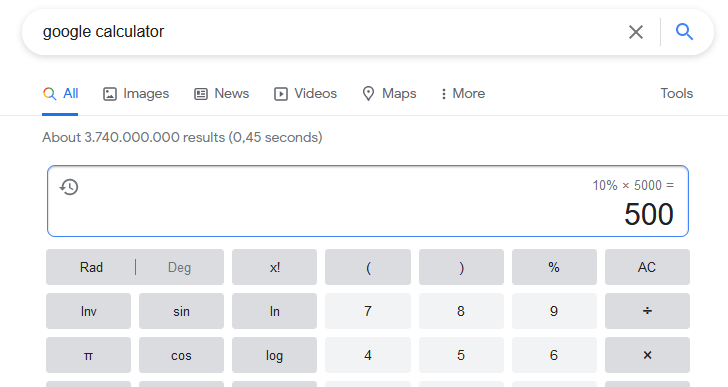Click the factorial x! key
This screenshot has width=728, height=387.
click(274, 267)
